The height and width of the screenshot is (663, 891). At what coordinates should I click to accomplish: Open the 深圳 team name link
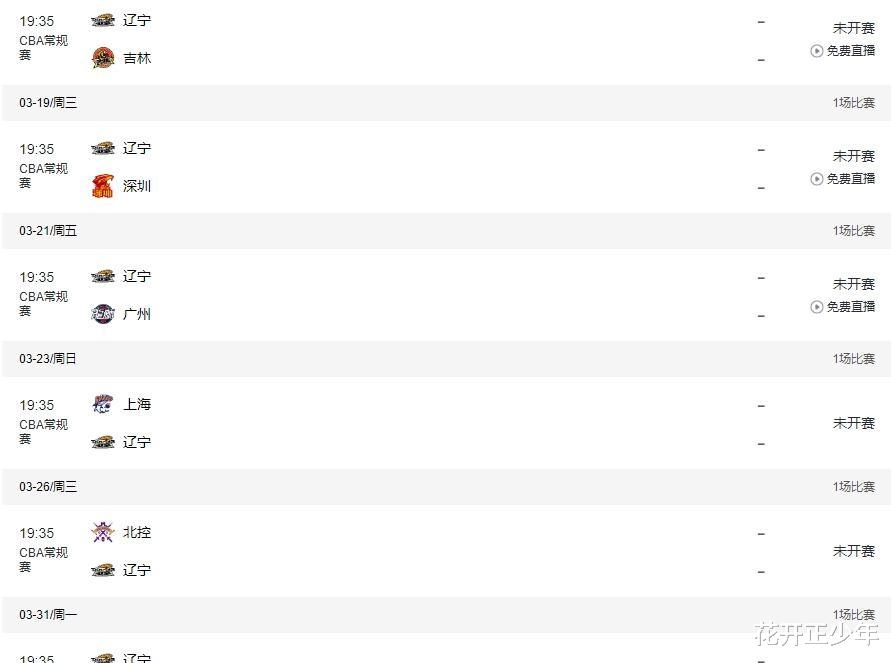137,186
